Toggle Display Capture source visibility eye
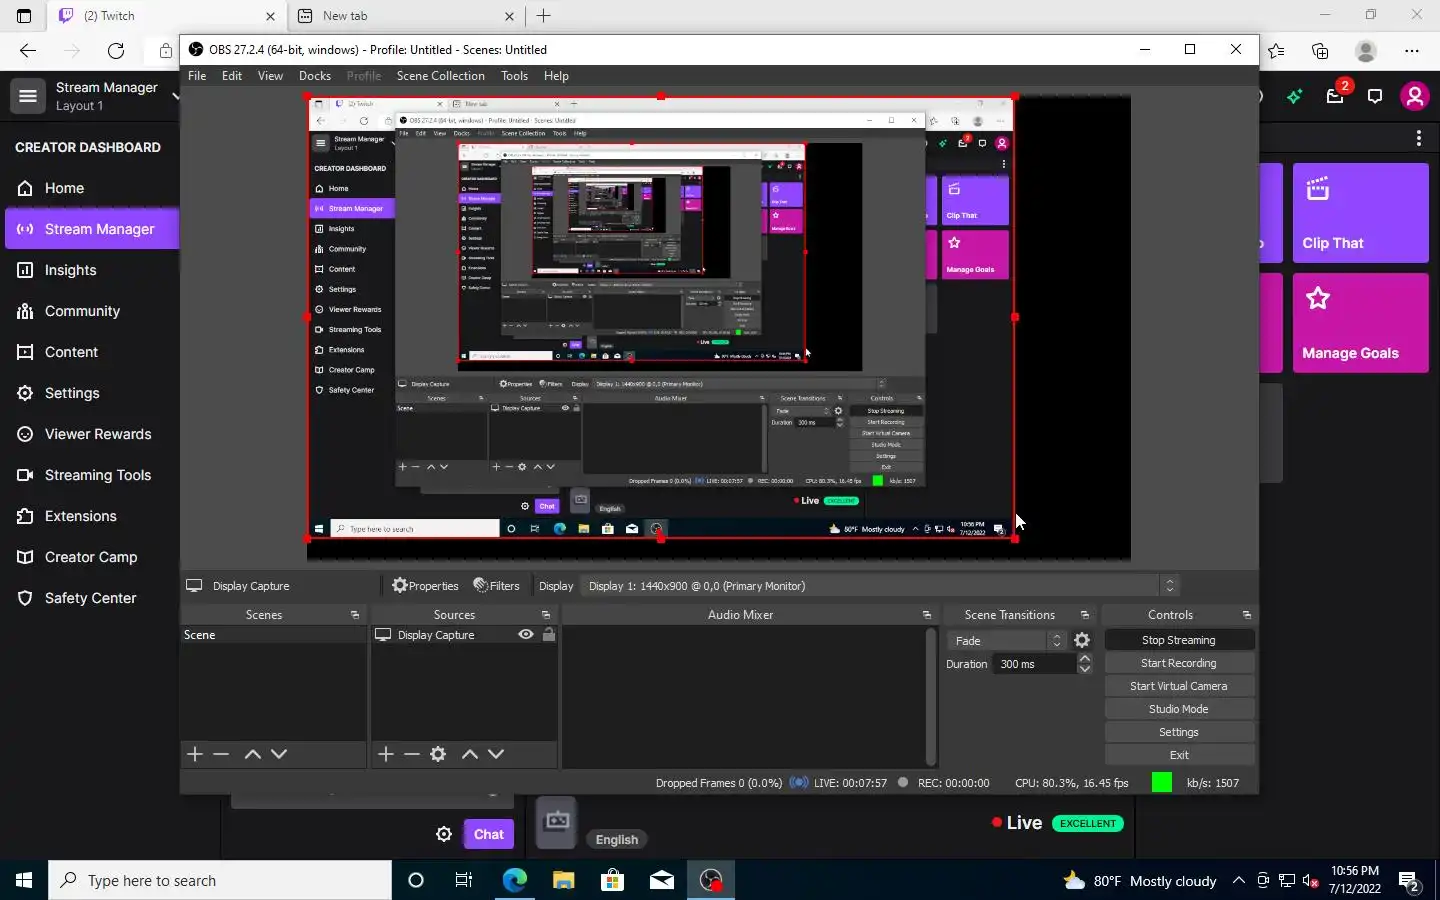This screenshot has width=1440, height=900. pyautogui.click(x=525, y=635)
